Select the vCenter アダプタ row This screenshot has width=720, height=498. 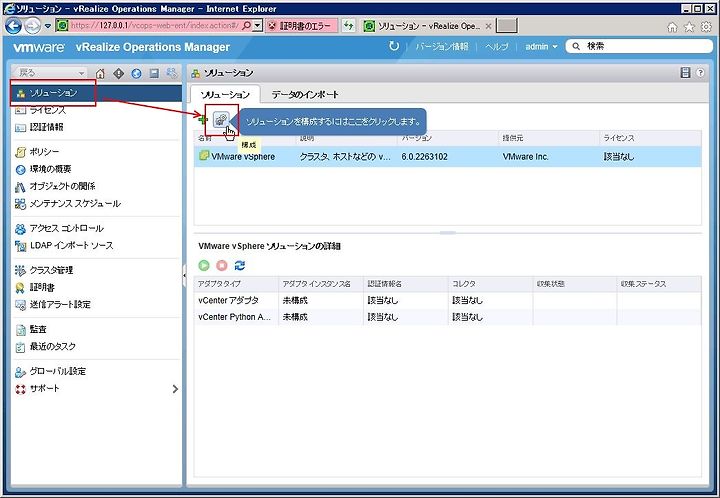(x=448, y=300)
